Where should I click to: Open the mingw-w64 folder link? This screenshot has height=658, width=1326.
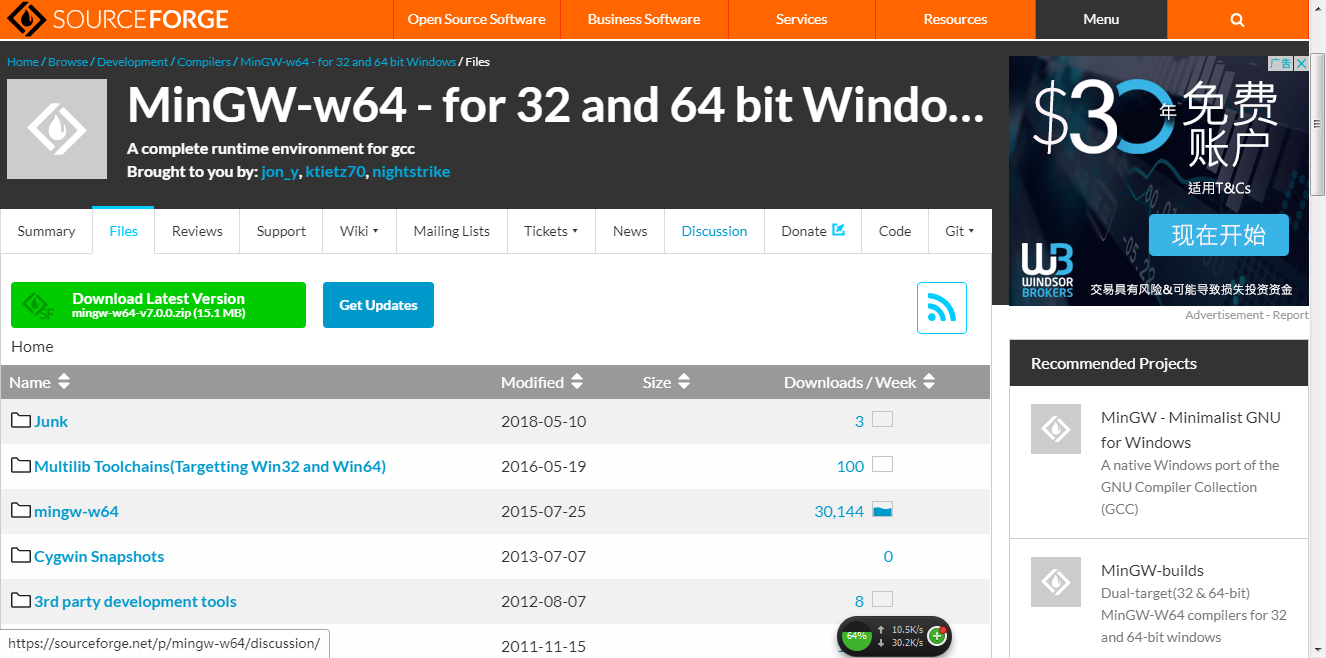point(76,511)
